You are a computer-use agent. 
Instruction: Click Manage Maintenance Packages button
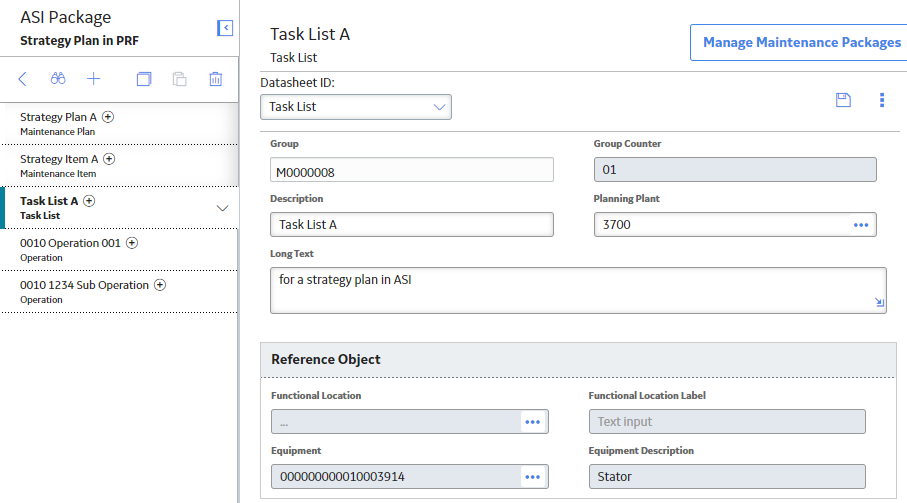(801, 42)
